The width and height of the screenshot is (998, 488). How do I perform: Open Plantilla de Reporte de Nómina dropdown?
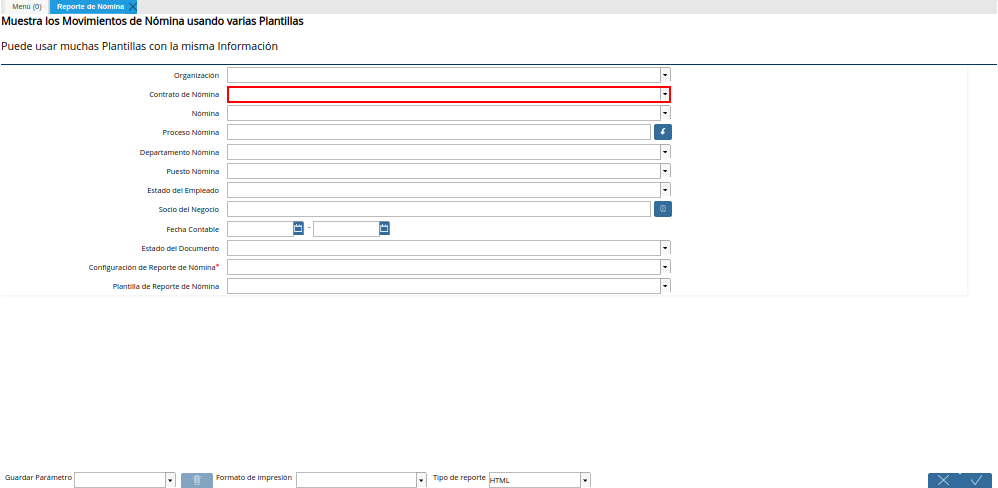665,286
